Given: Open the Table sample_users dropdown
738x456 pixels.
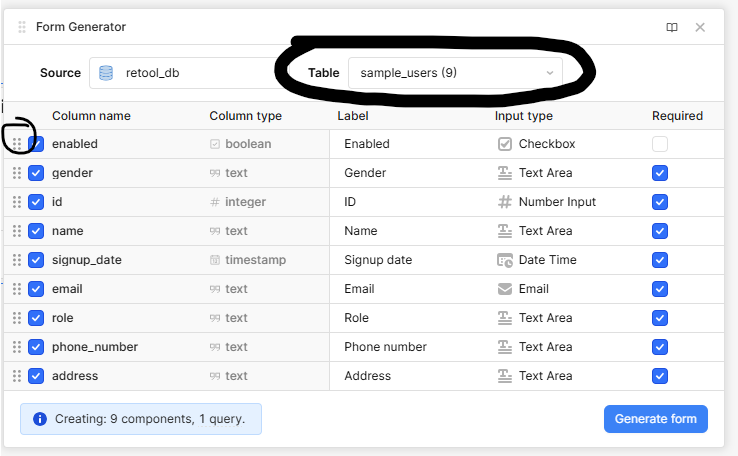Looking at the screenshot, I should point(455,73).
